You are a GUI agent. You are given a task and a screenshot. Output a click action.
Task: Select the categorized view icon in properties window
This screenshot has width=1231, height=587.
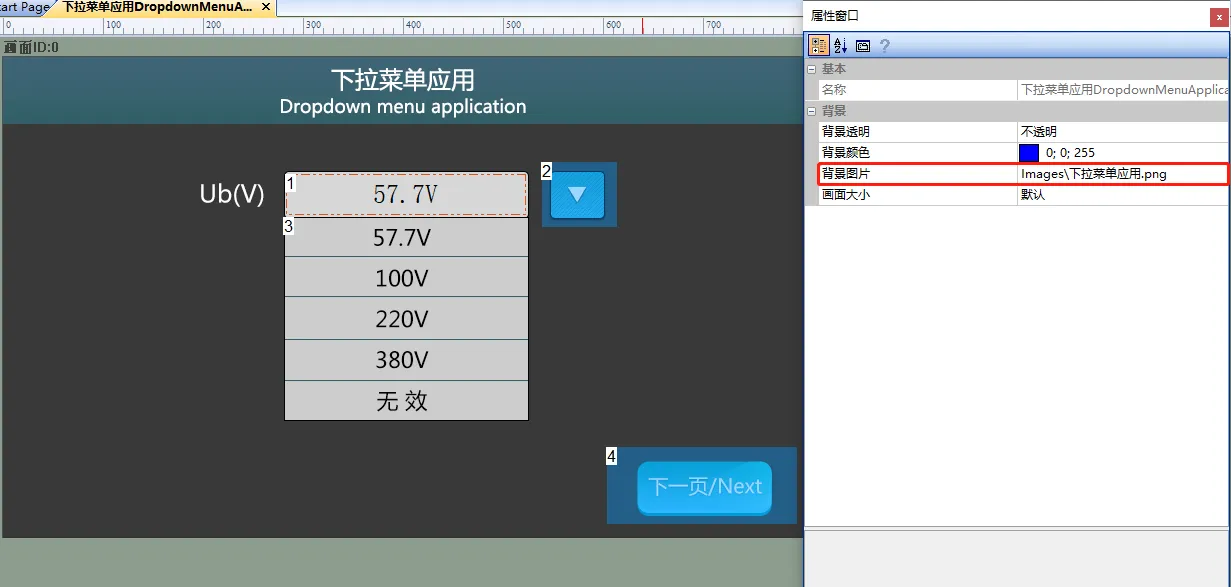click(x=818, y=45)
